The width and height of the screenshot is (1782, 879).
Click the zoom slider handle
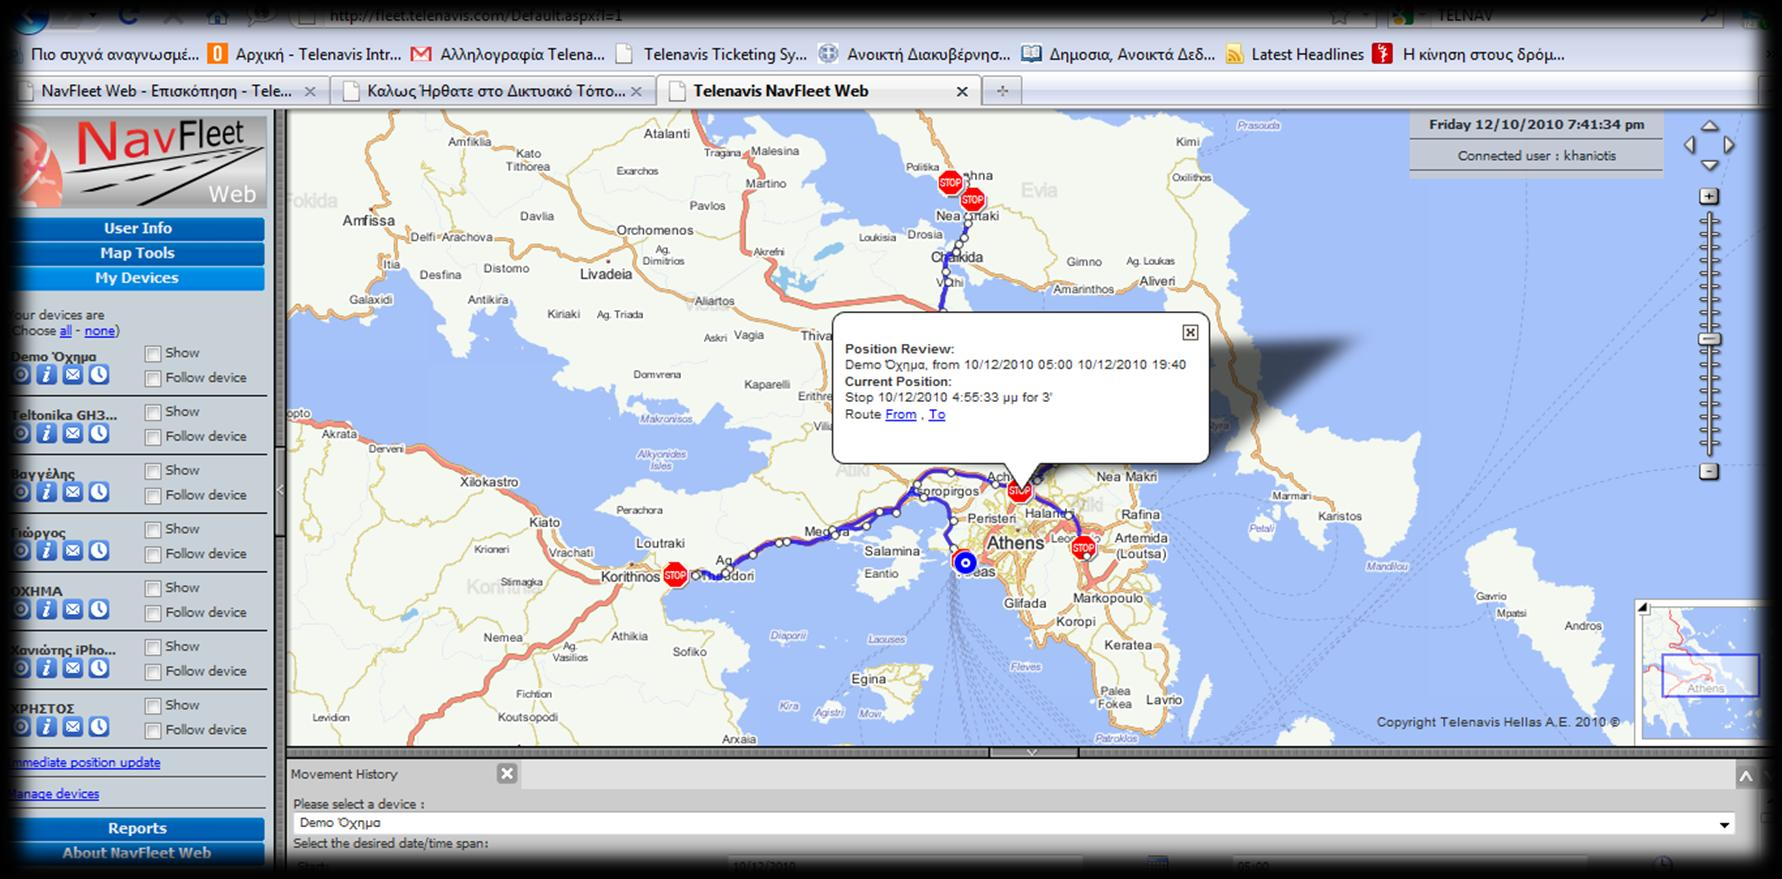(1709, 339)
